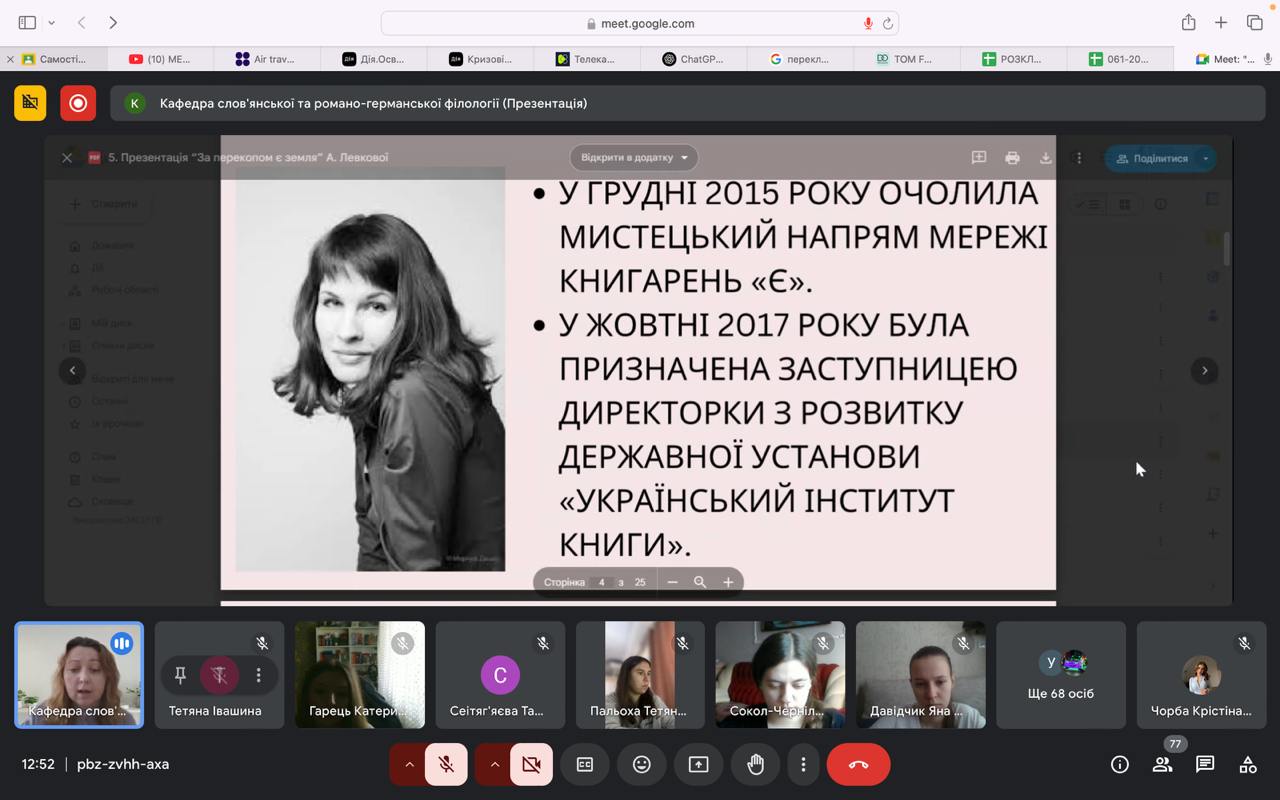Open meeting details info panel
This screenshot has height=800, width=1280.
click(1120, 764)
